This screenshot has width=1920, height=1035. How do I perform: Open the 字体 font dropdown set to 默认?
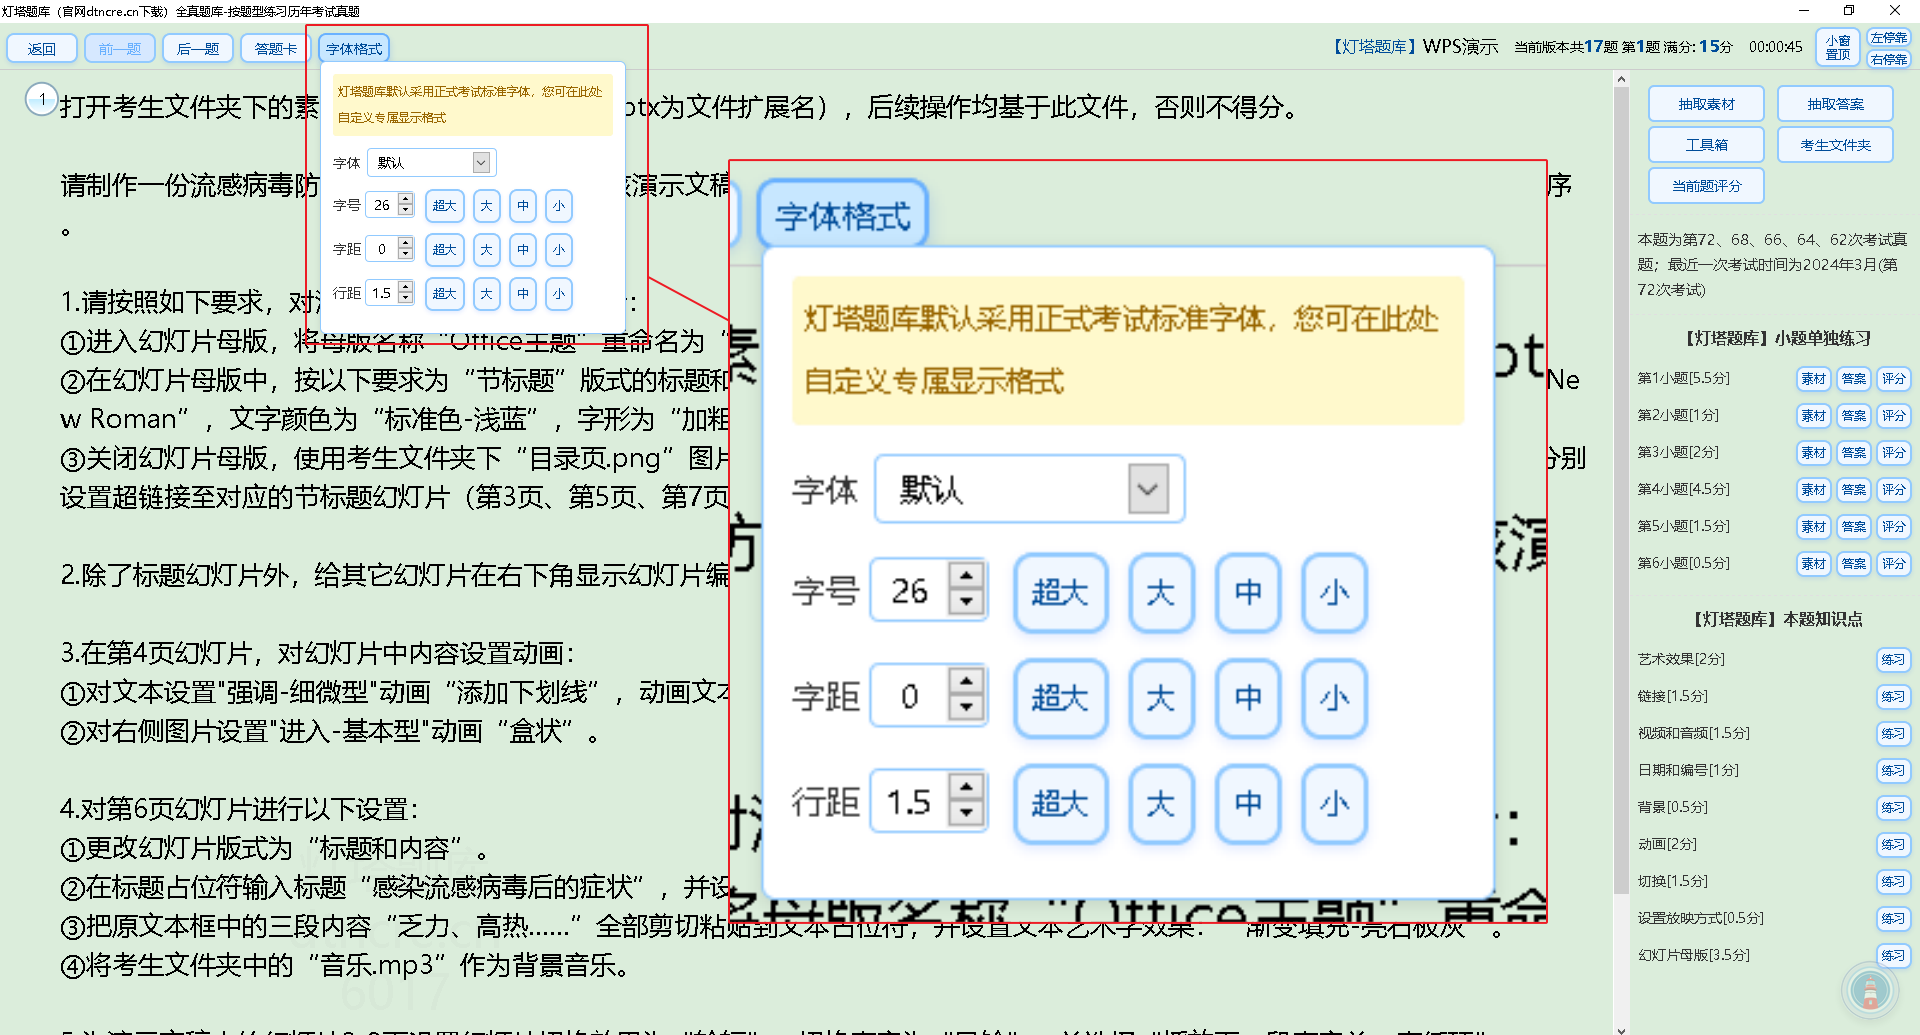click(432, 162)
